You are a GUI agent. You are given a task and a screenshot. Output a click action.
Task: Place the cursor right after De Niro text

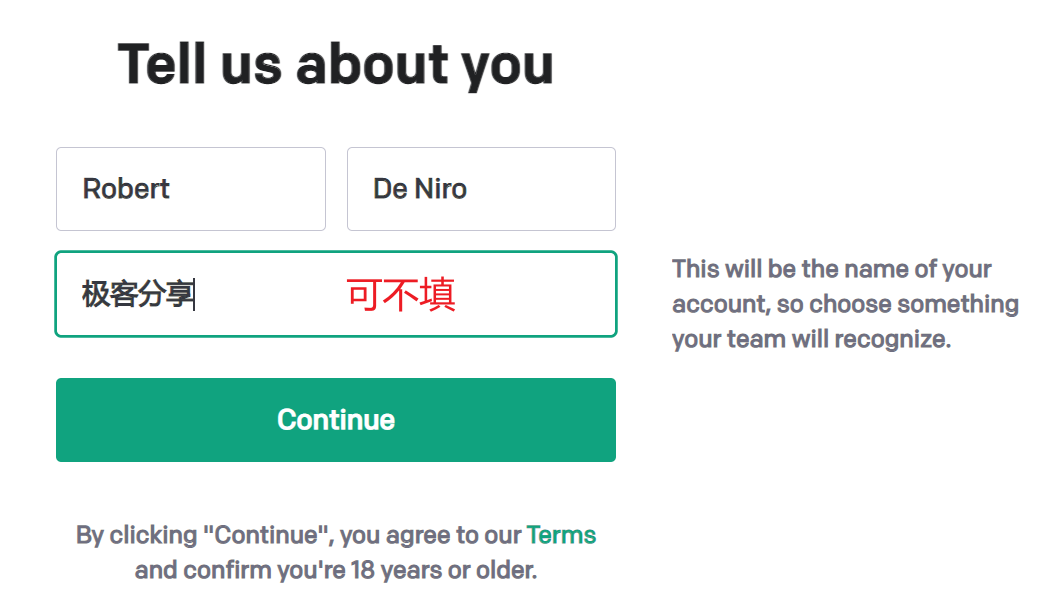pos(469,189)
